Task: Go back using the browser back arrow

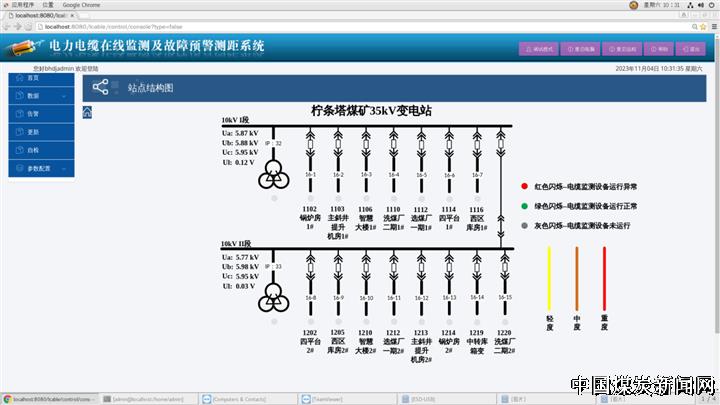Action: [x=8, y=27]
